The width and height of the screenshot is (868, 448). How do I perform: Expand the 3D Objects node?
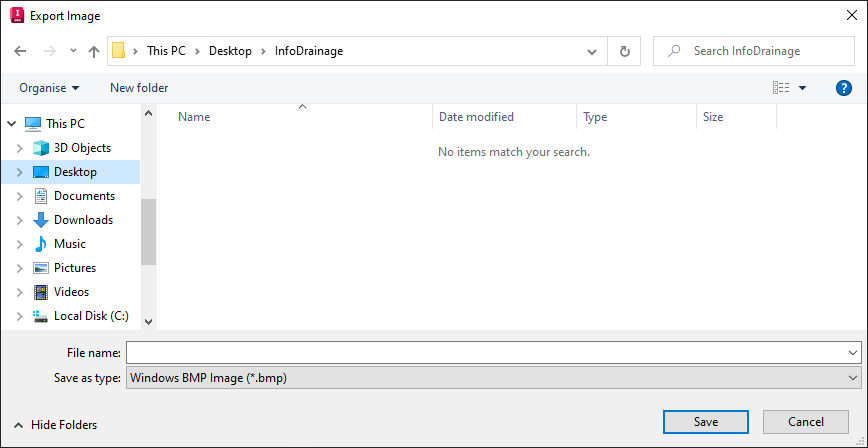click(x=19, y=148)
